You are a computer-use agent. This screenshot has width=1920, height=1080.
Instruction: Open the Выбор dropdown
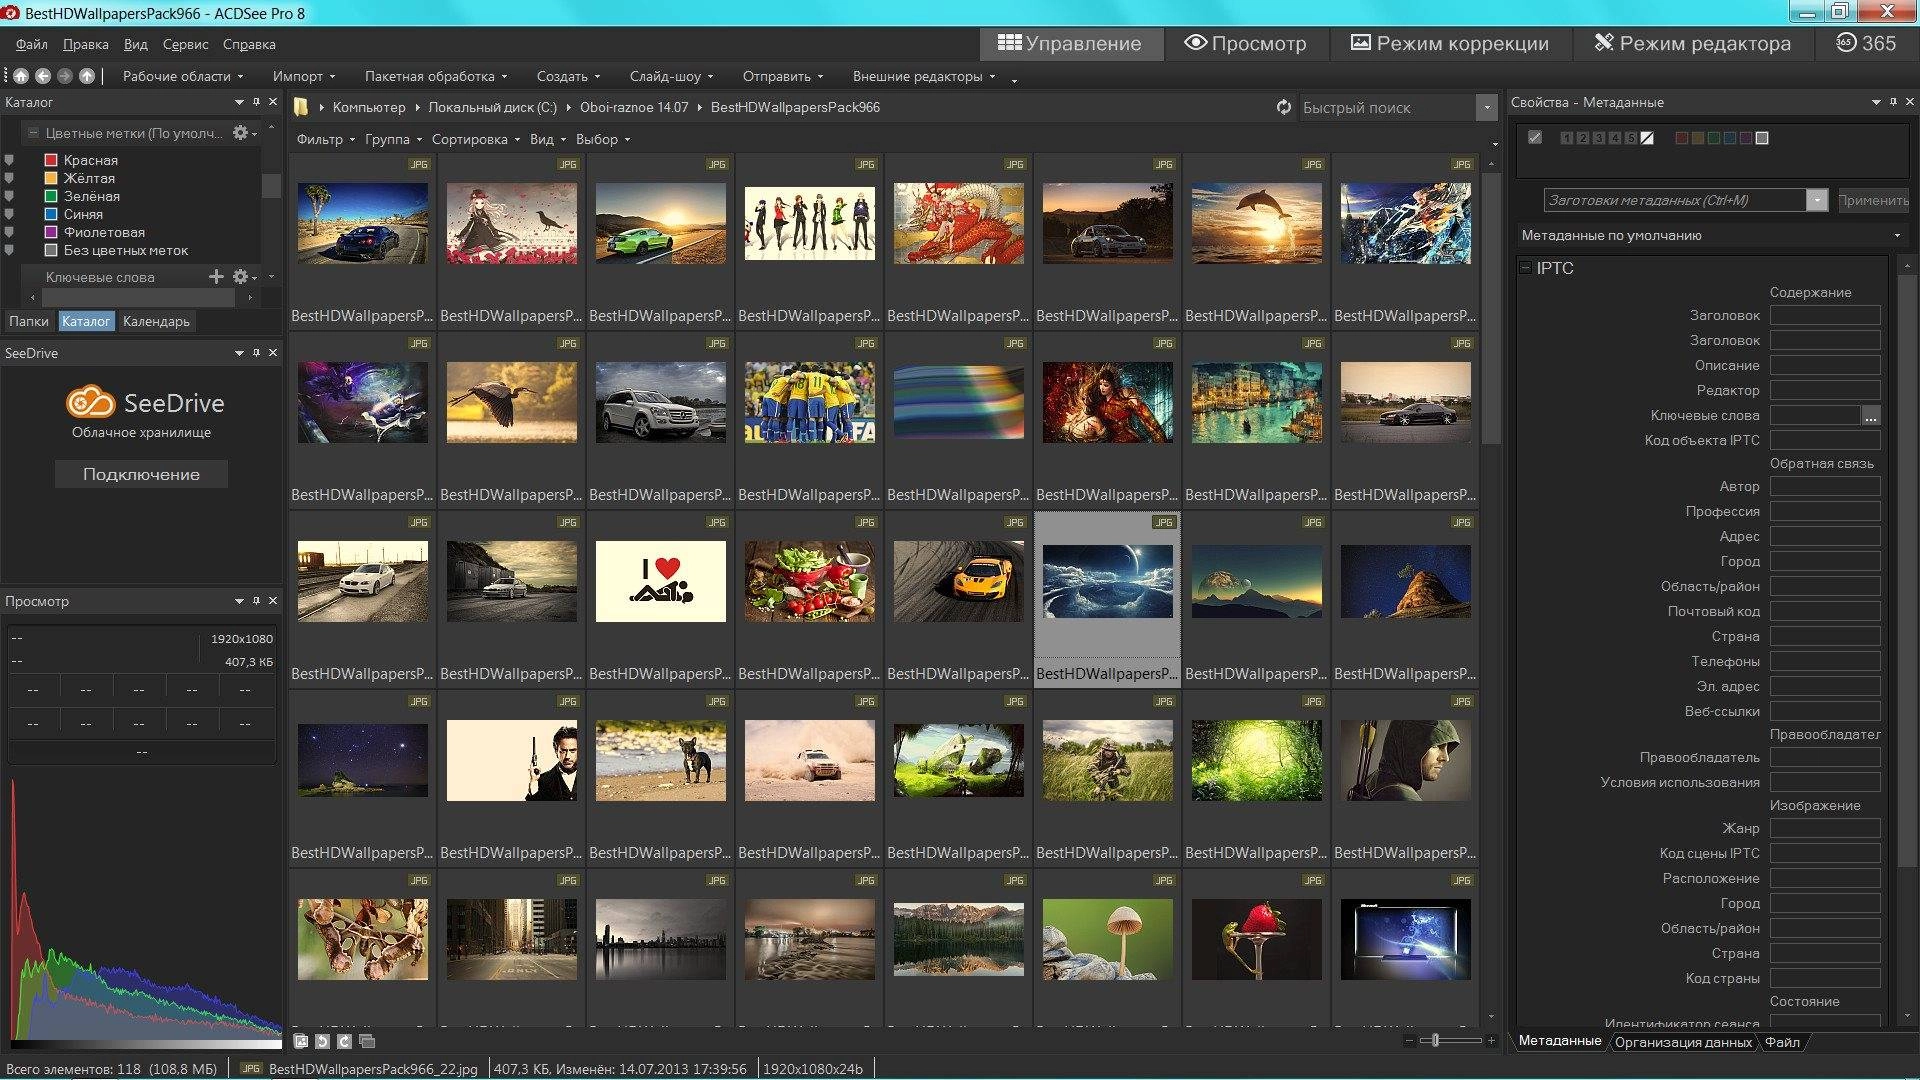(x=603, y=139)
